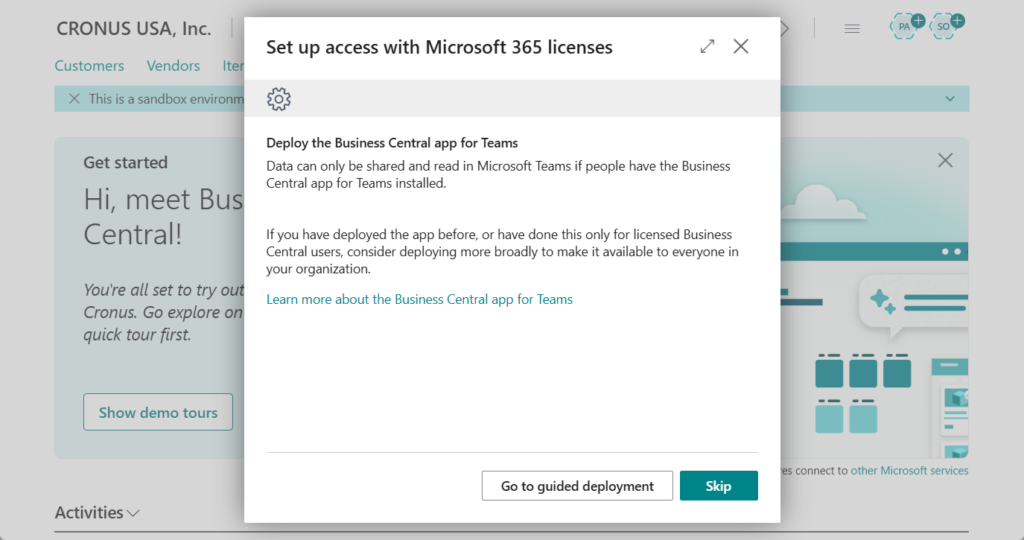1024x540 pixels.
Task: Close the Get started banner
Action: [x=945, y=161]
